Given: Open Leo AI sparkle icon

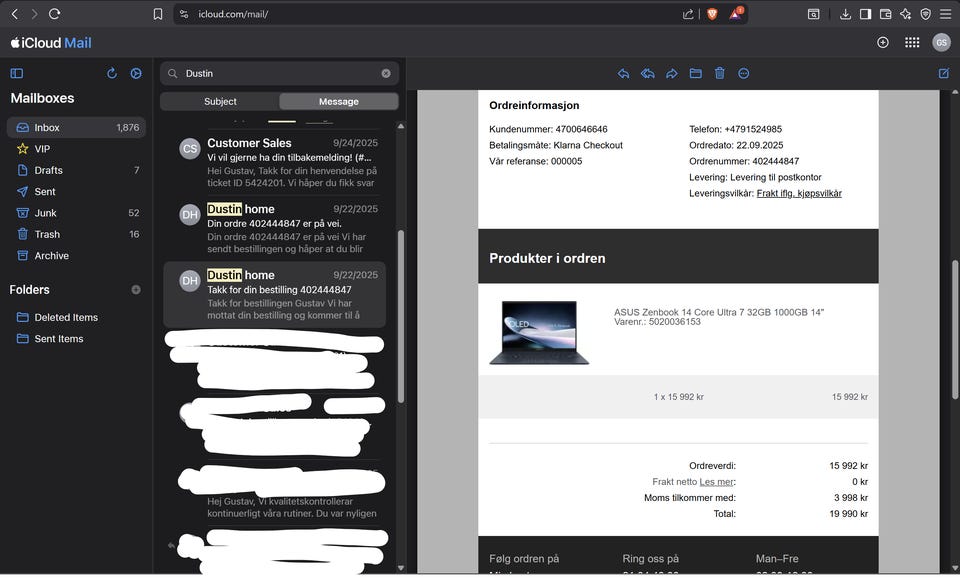Looking at the screenshot, I should (x=906, y=14).
